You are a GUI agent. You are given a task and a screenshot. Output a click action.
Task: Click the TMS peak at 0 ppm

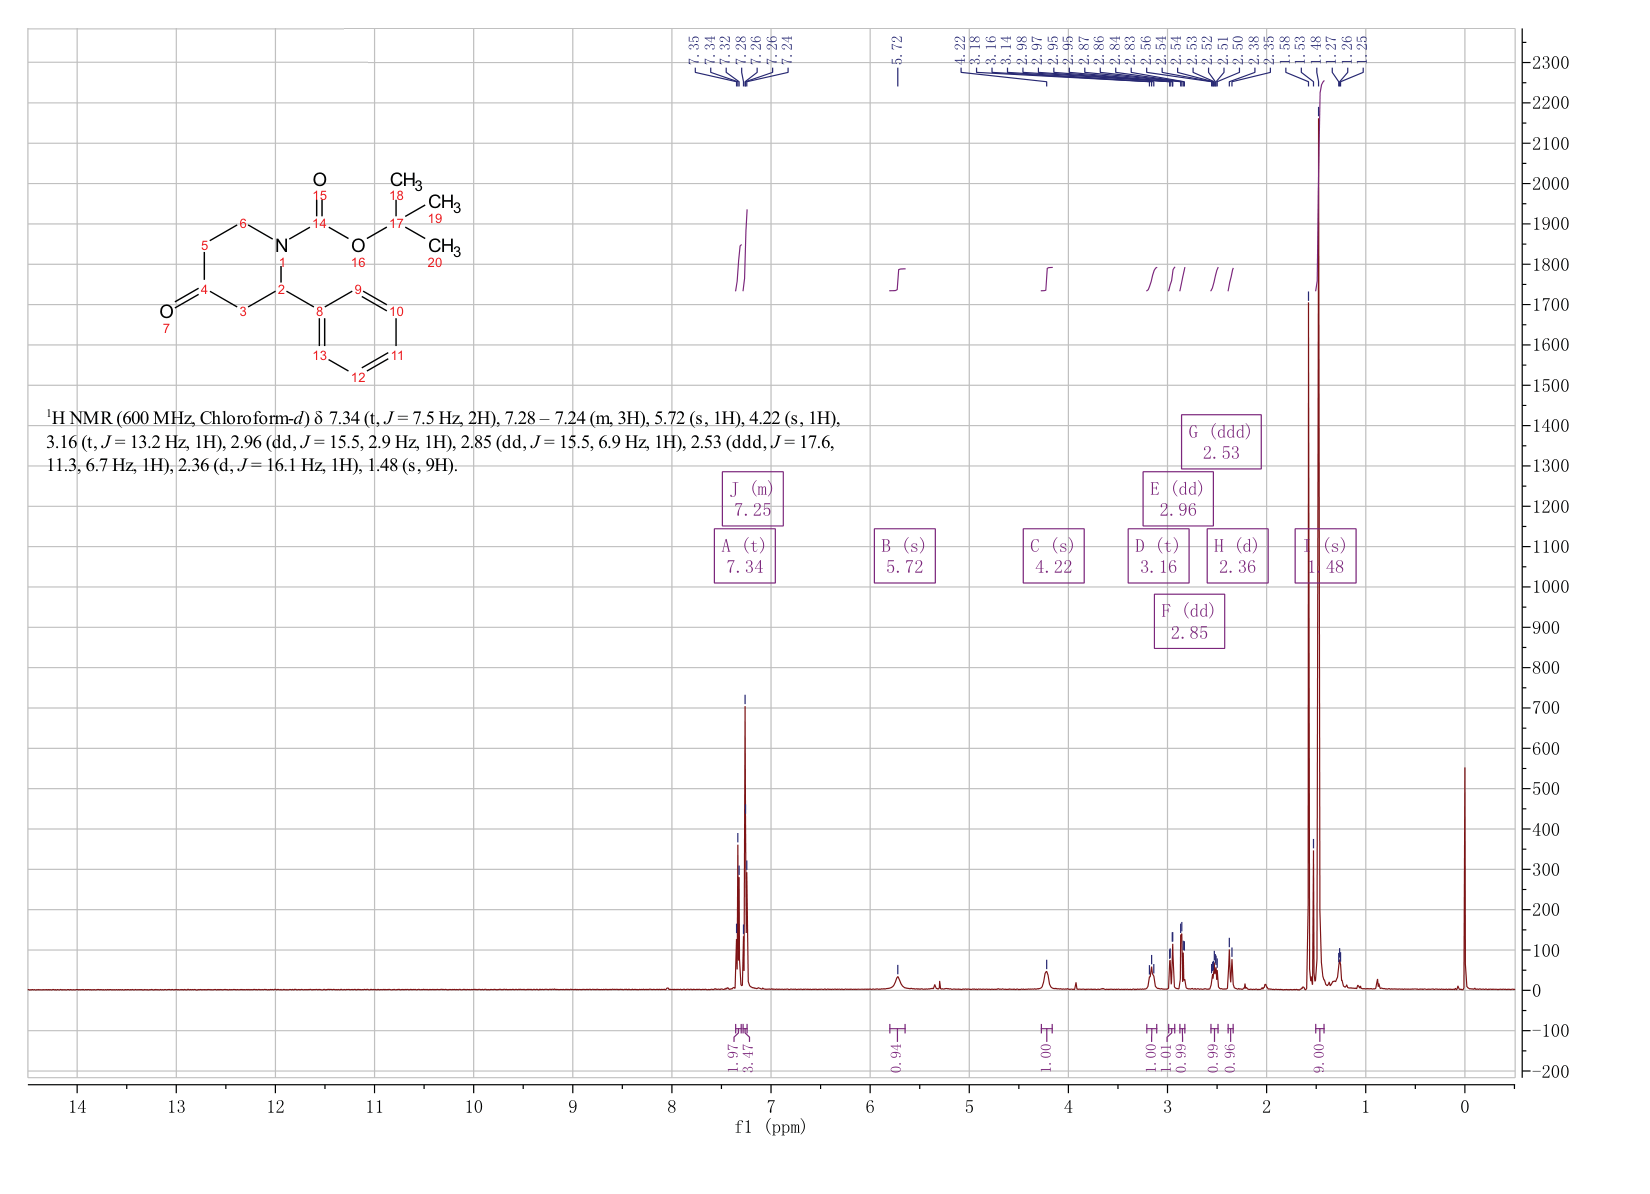(x=1464, y=880)
